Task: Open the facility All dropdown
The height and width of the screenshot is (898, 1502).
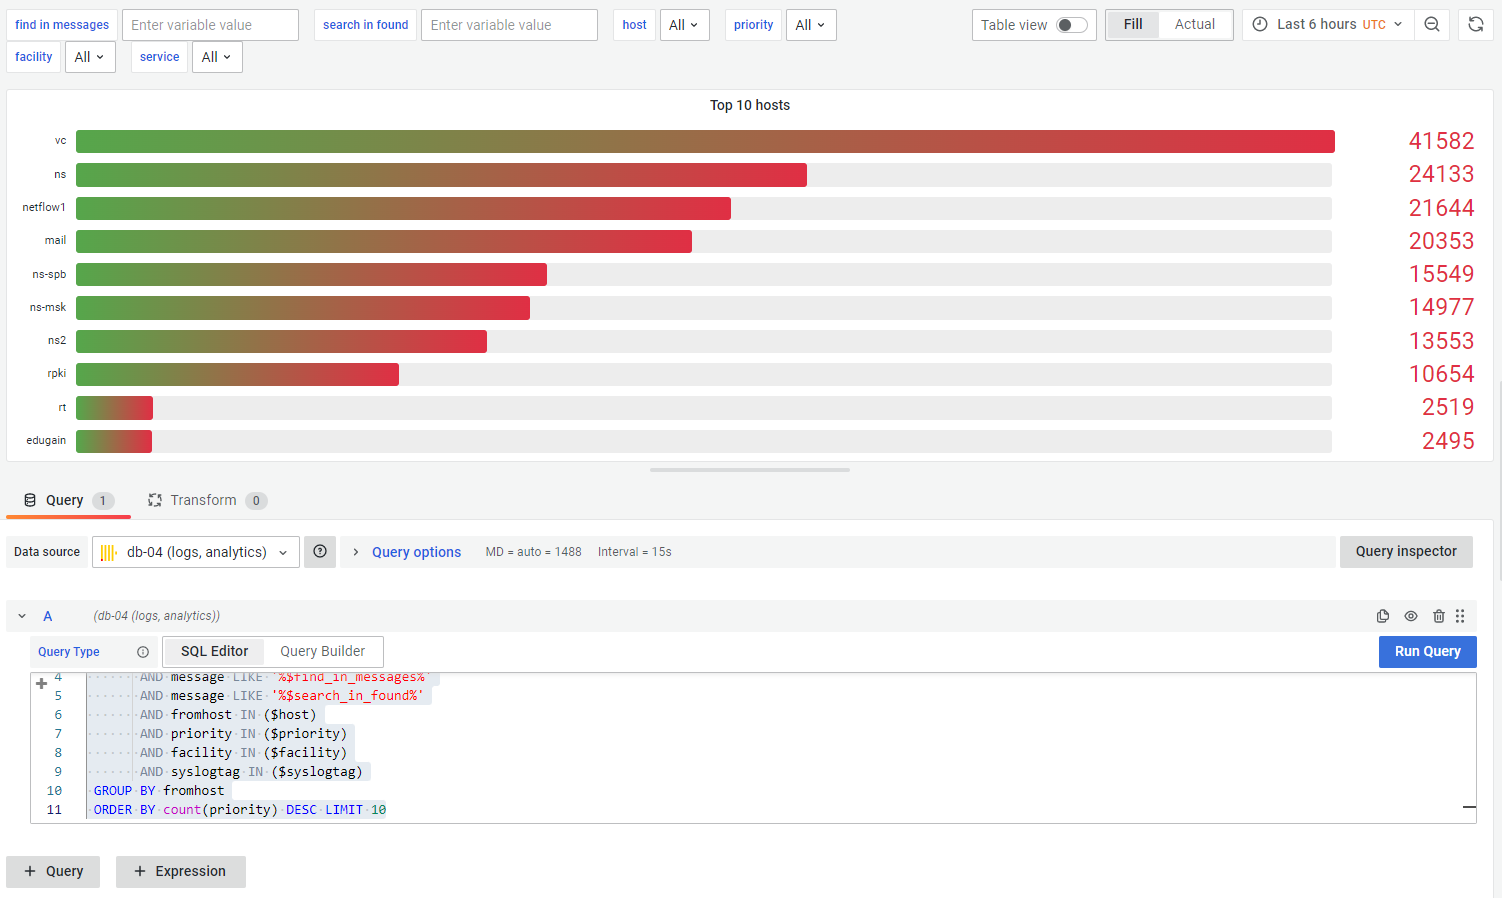Action: [90, 57]
